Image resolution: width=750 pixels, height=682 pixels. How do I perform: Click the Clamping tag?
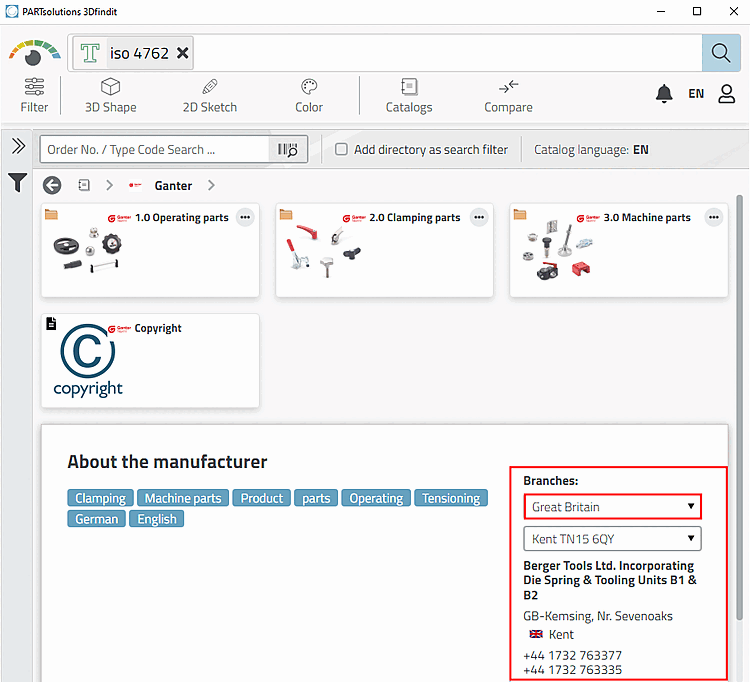pos(100,498)
